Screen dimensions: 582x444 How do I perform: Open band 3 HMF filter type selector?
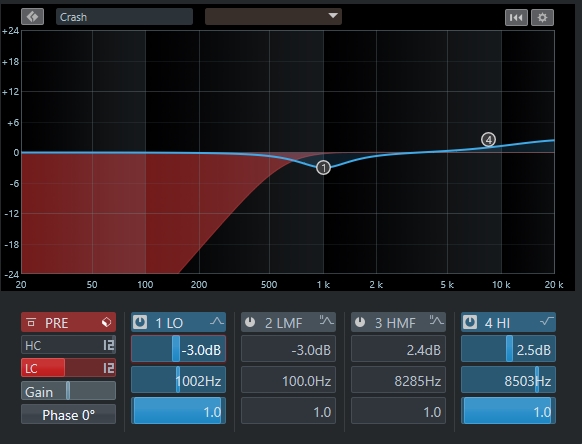[436, 321]
